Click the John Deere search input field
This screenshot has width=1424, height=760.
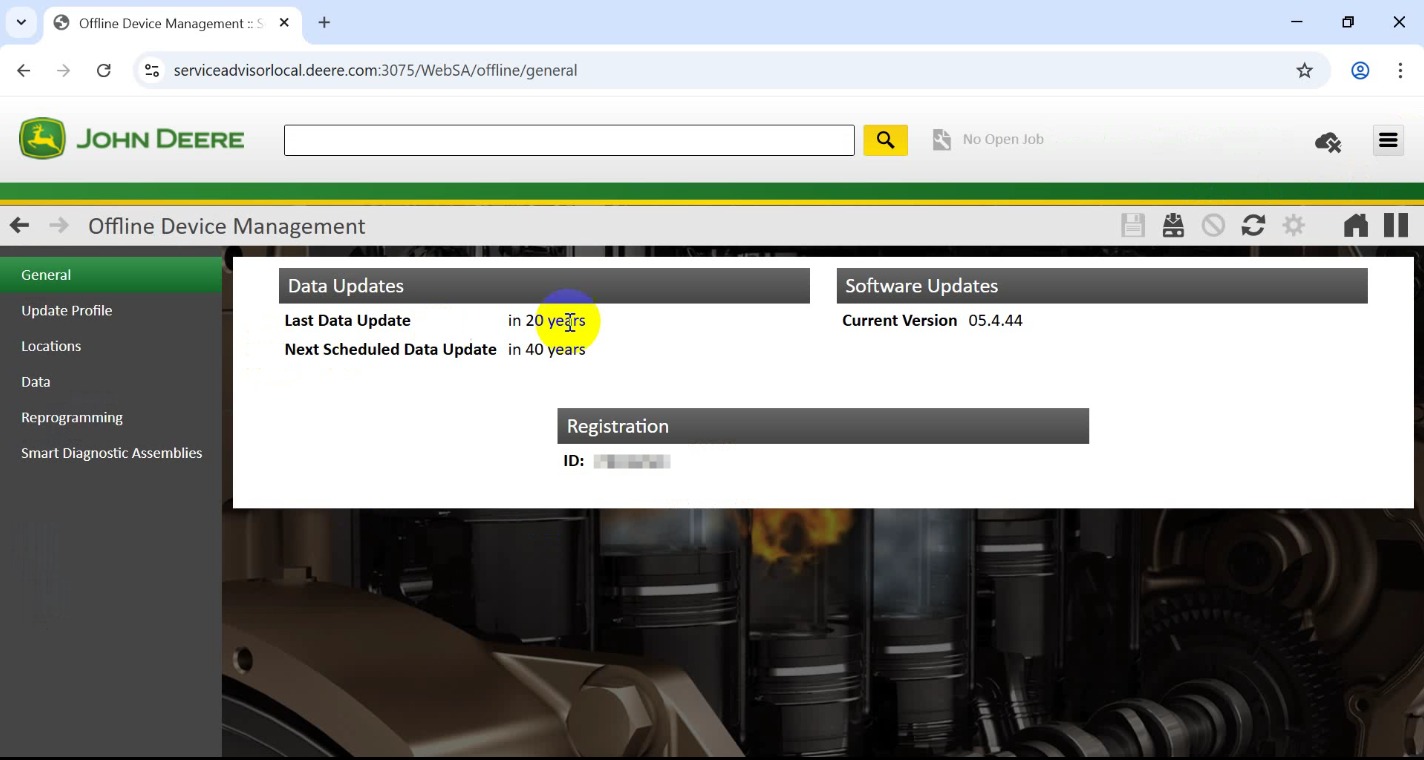pos(569,140)
